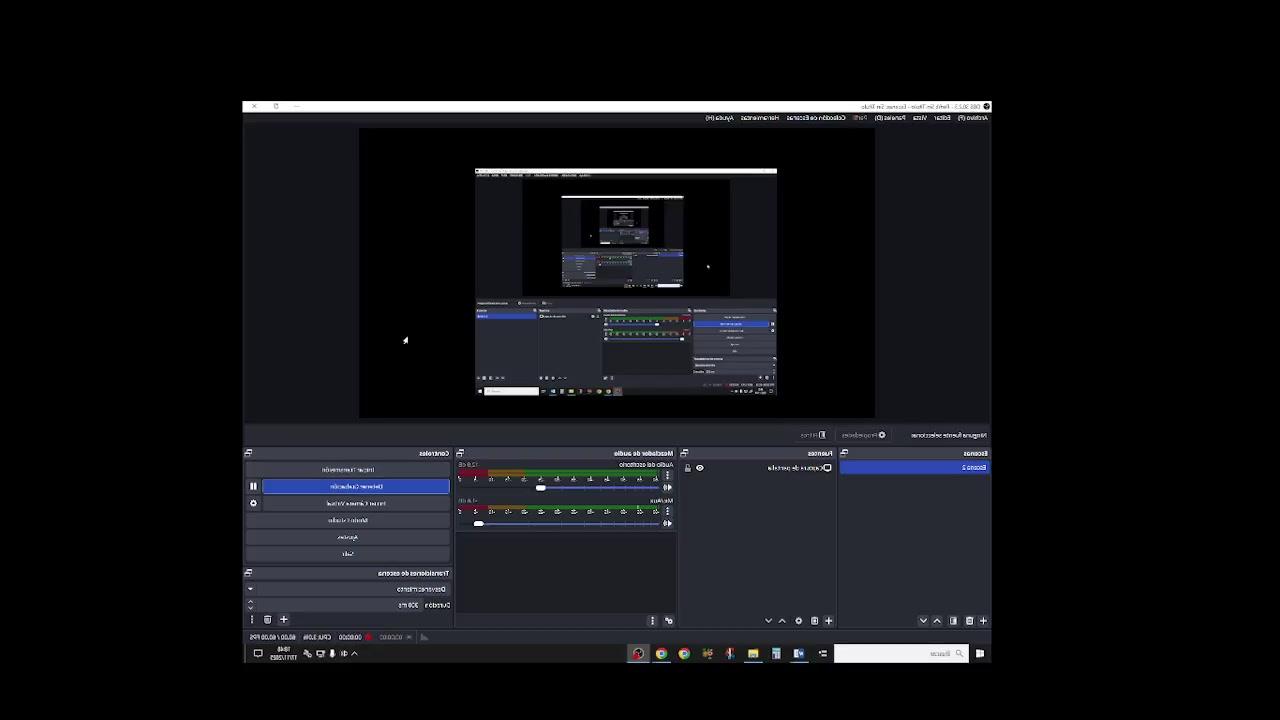Click the Salir button to exit OBS

click(x=347, y=554)
